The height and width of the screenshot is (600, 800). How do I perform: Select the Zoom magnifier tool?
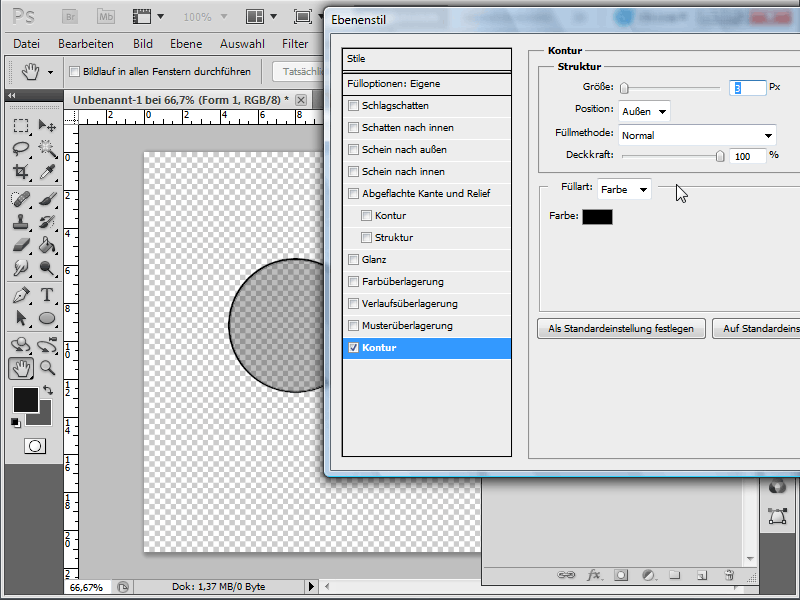(47, 368)
